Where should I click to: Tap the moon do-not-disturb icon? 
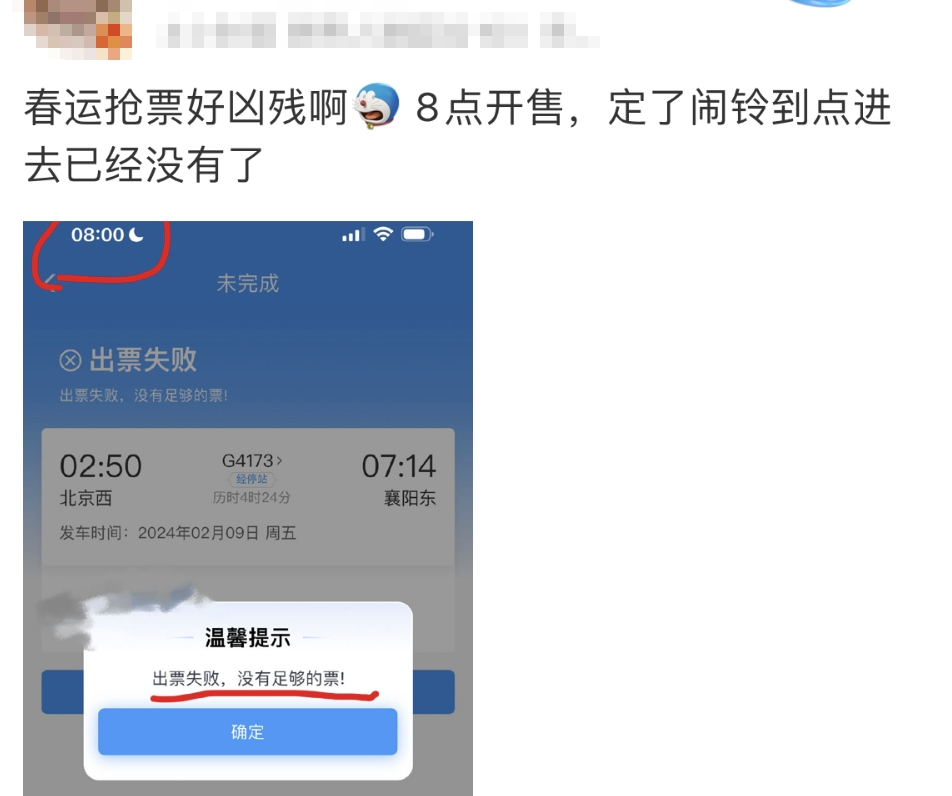click(x=137, y=234)
